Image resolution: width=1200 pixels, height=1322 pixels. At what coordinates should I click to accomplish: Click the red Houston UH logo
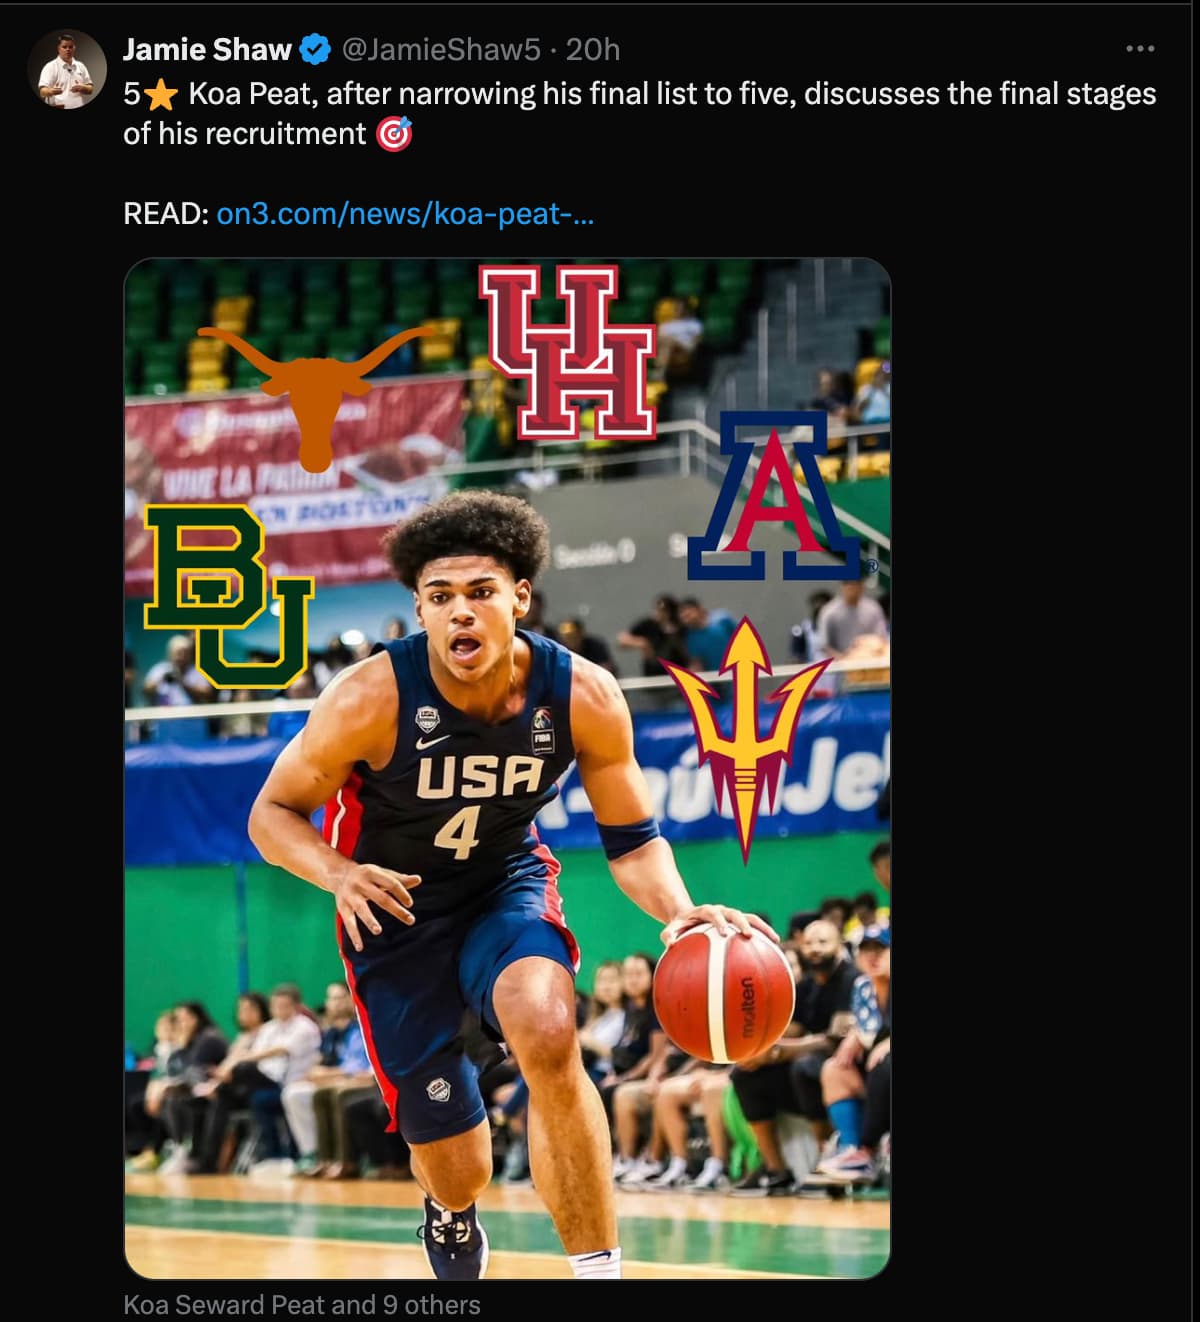click(567, 350)
